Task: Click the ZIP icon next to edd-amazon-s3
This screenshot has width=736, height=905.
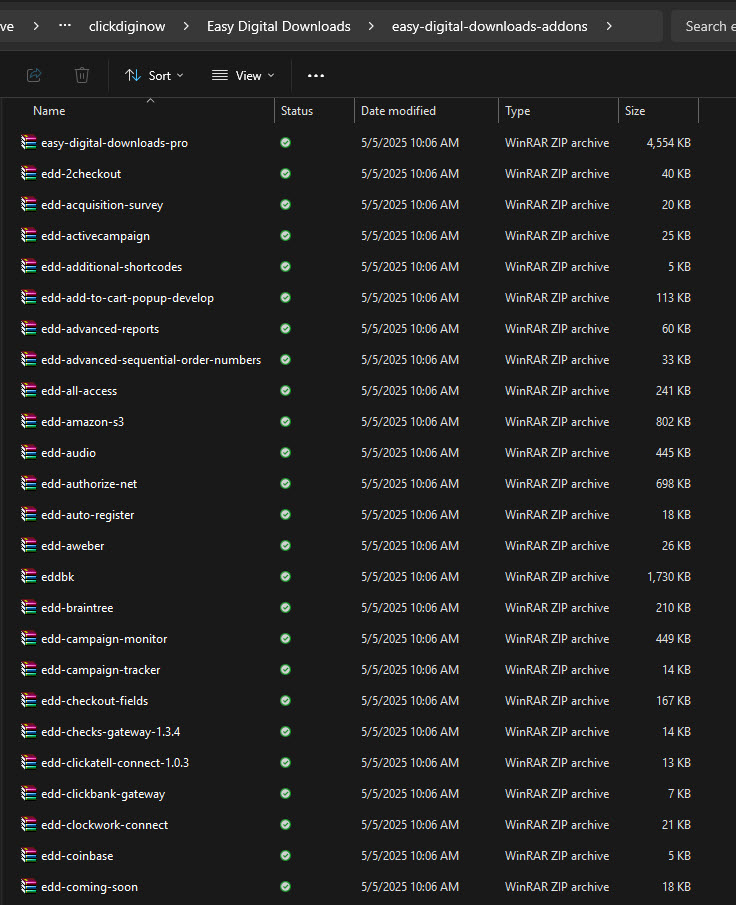Action: click(x=28, y=421)
